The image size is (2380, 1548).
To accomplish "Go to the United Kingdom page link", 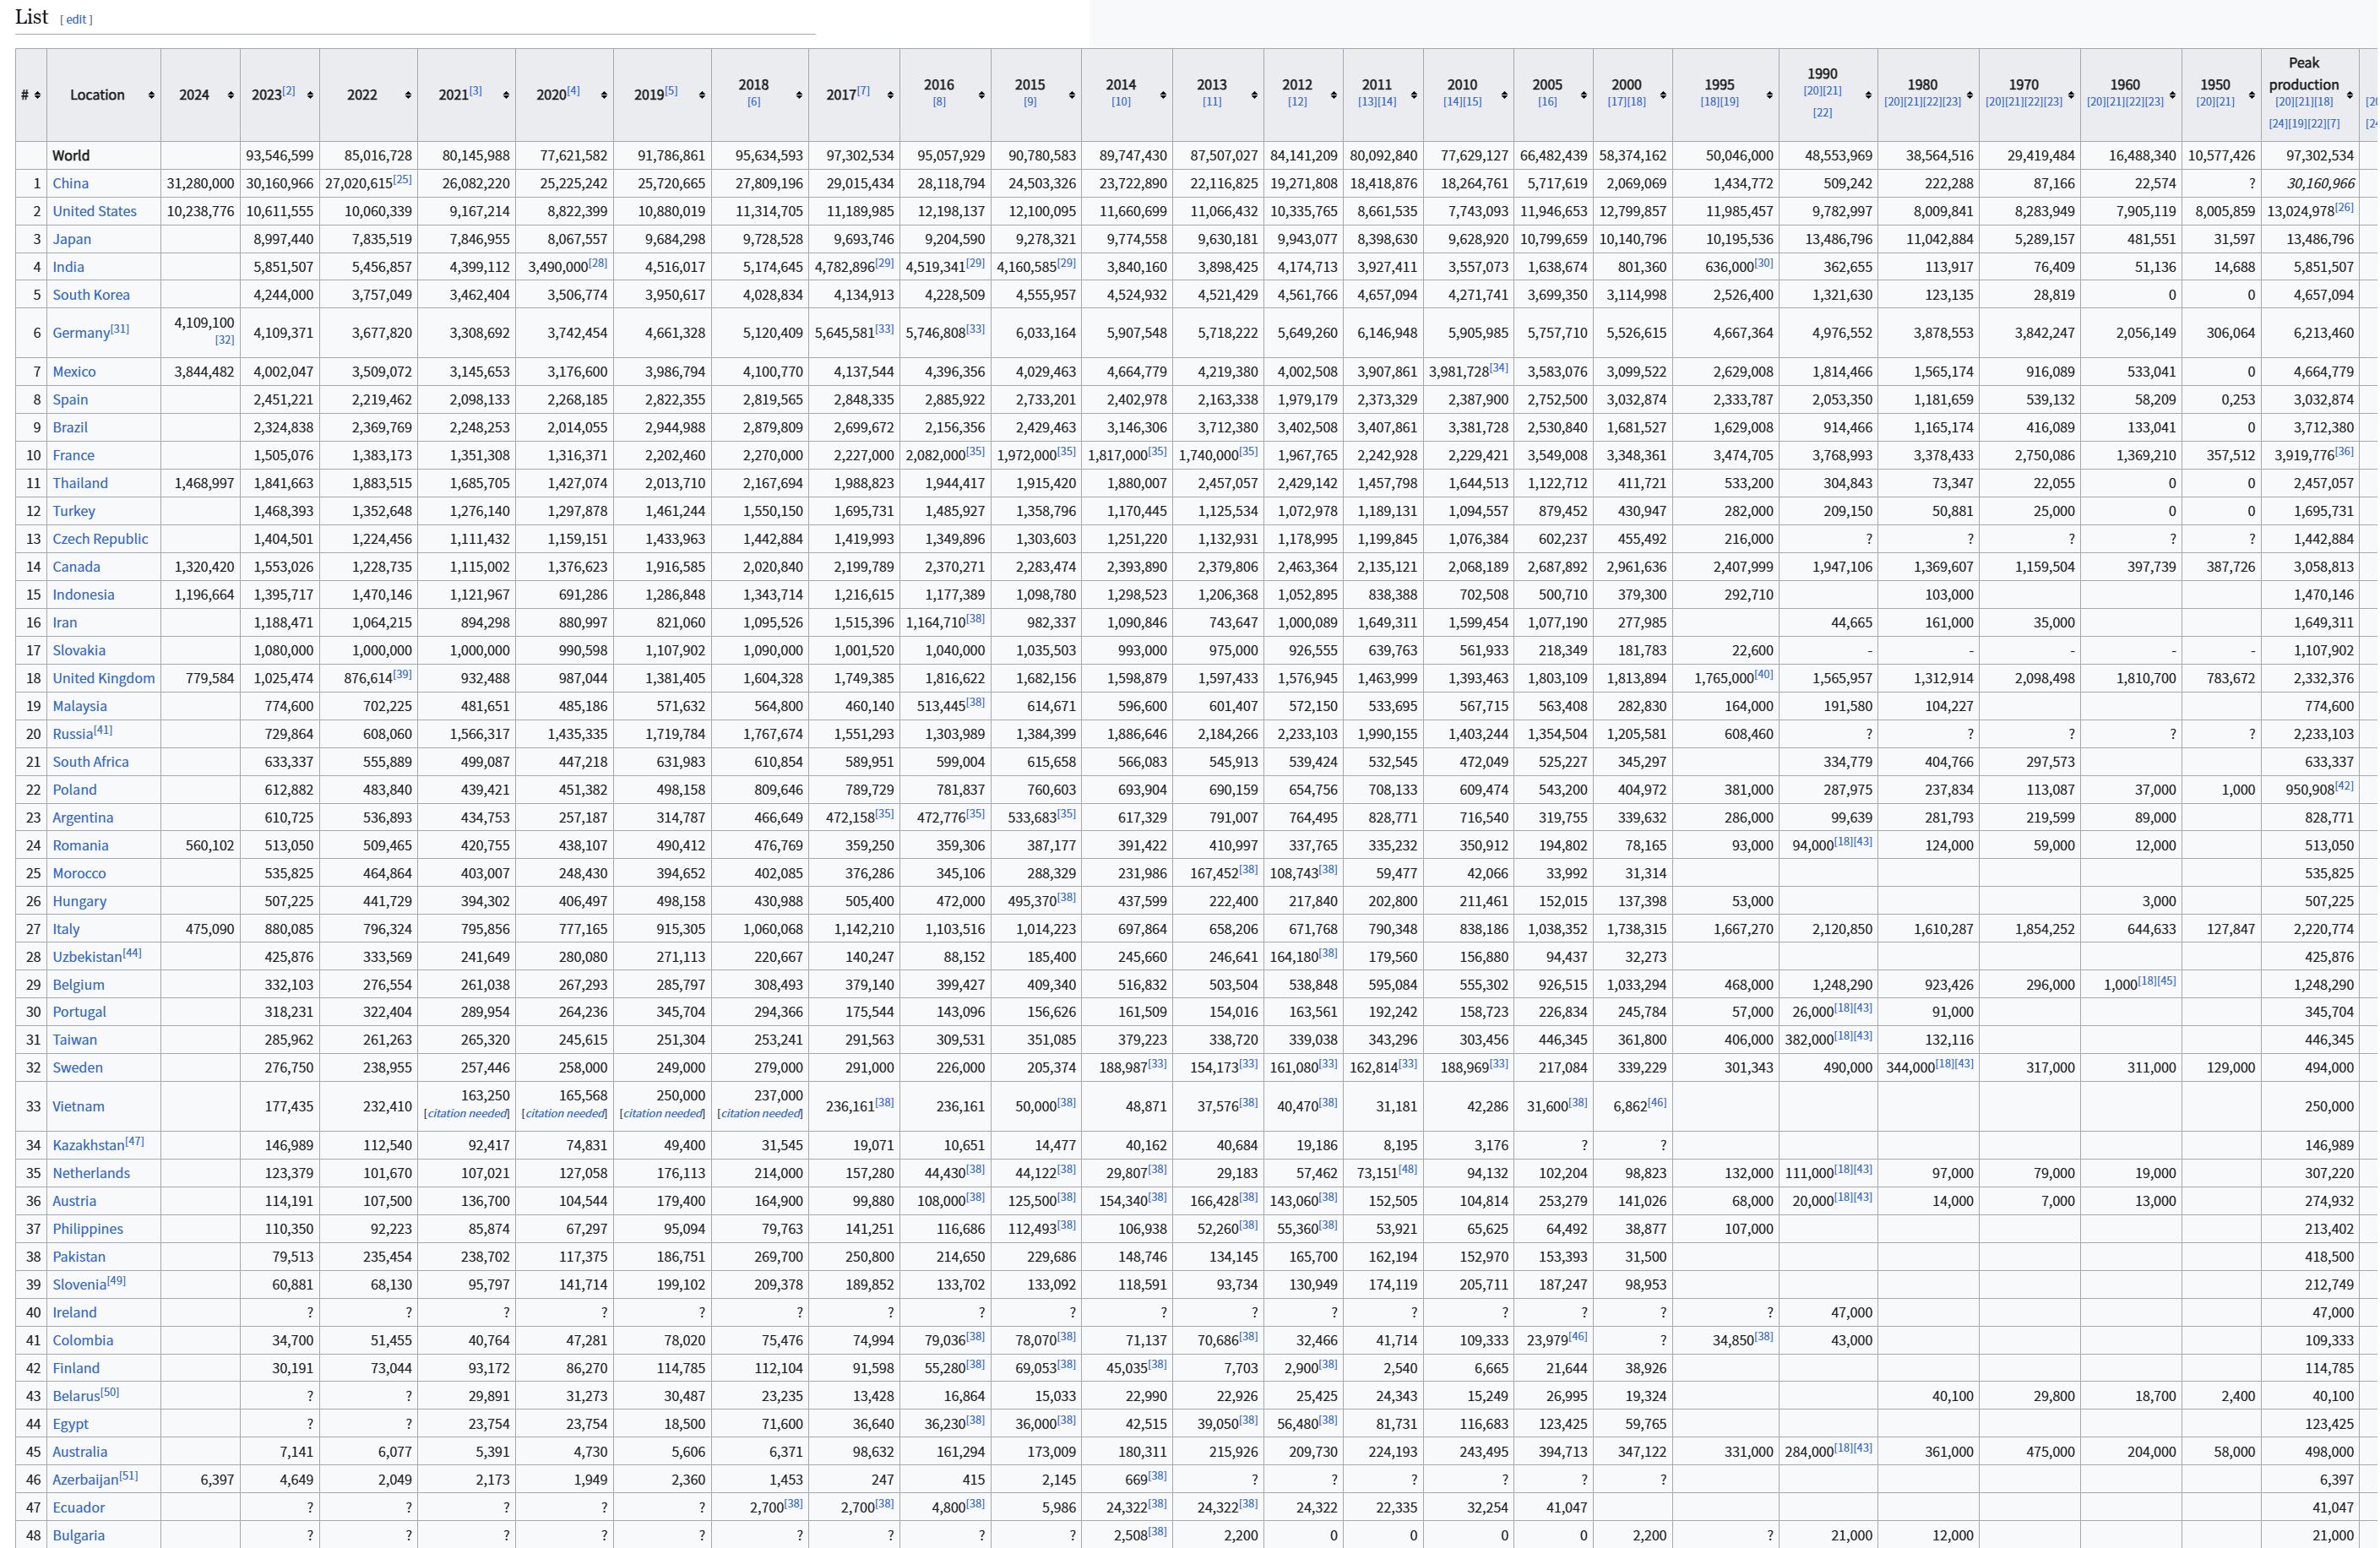I will point(104,678).
